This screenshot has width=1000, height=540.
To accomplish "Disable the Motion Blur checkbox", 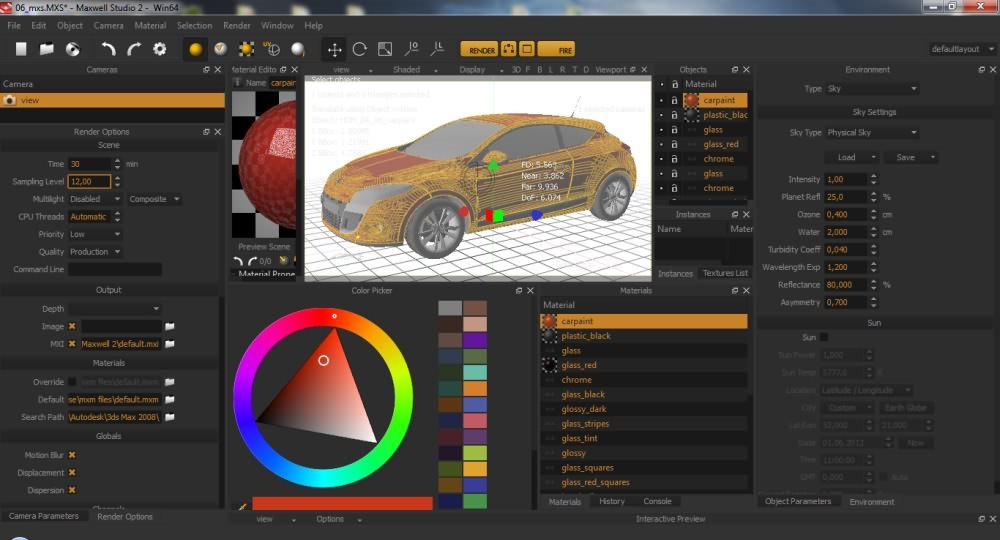I will 72,455.
